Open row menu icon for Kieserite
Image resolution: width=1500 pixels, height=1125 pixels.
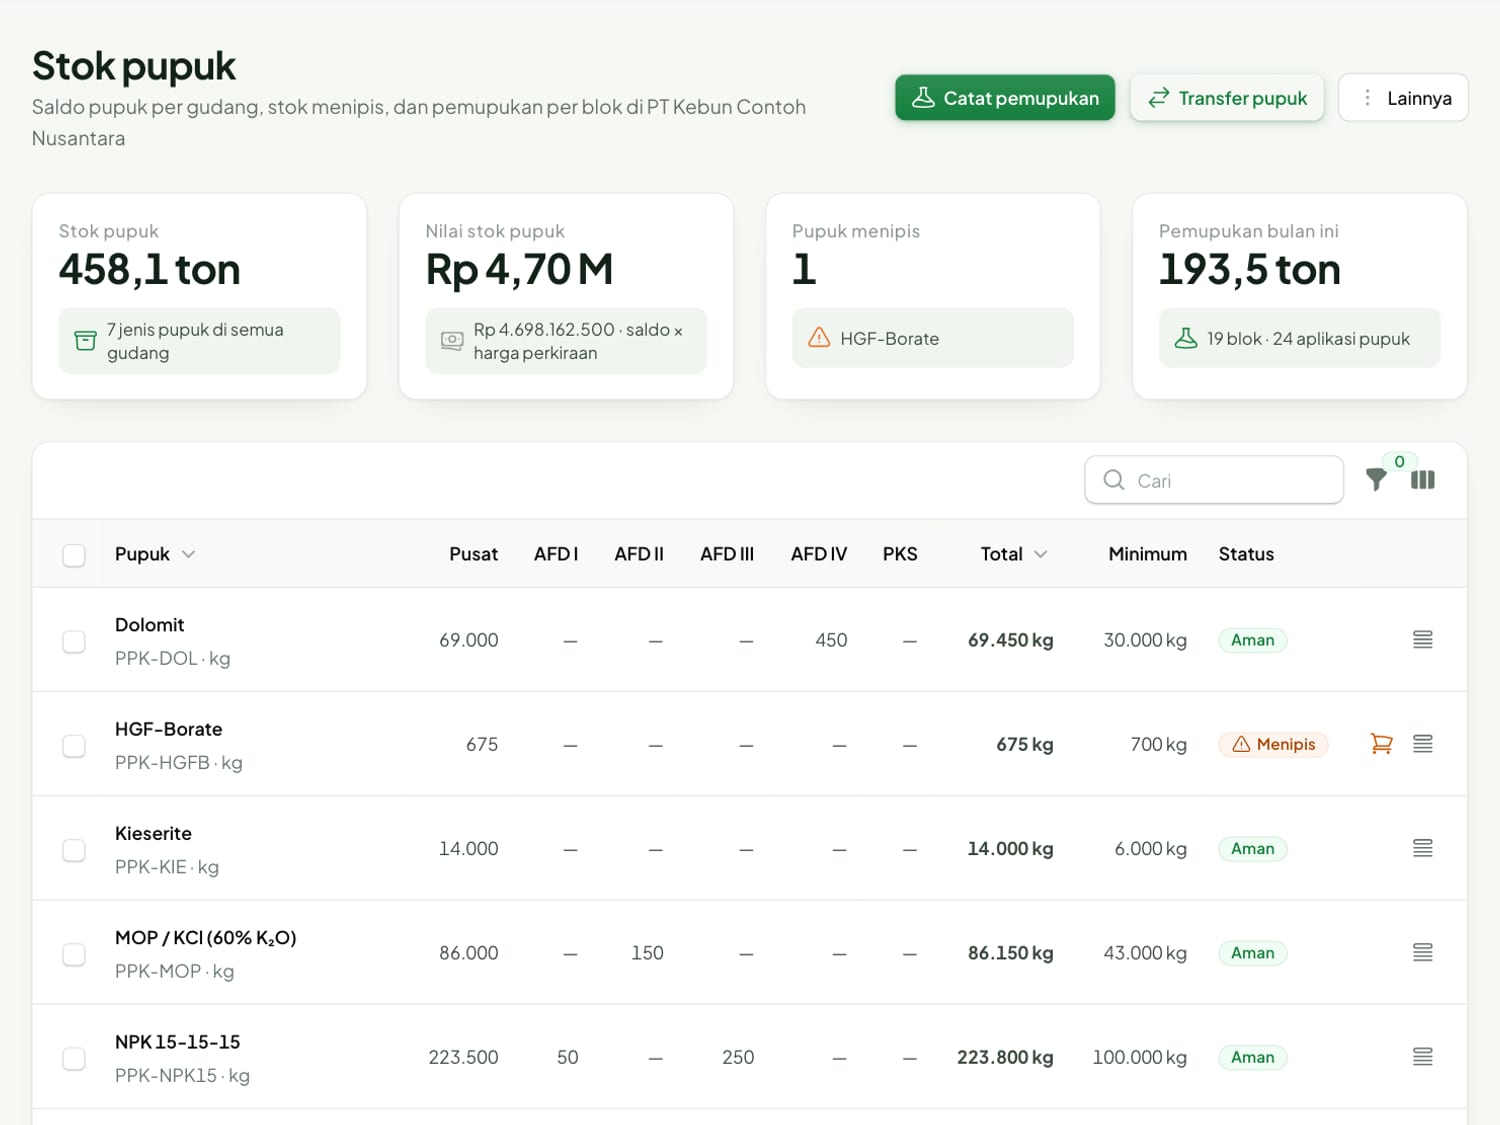click(1423, 848)
